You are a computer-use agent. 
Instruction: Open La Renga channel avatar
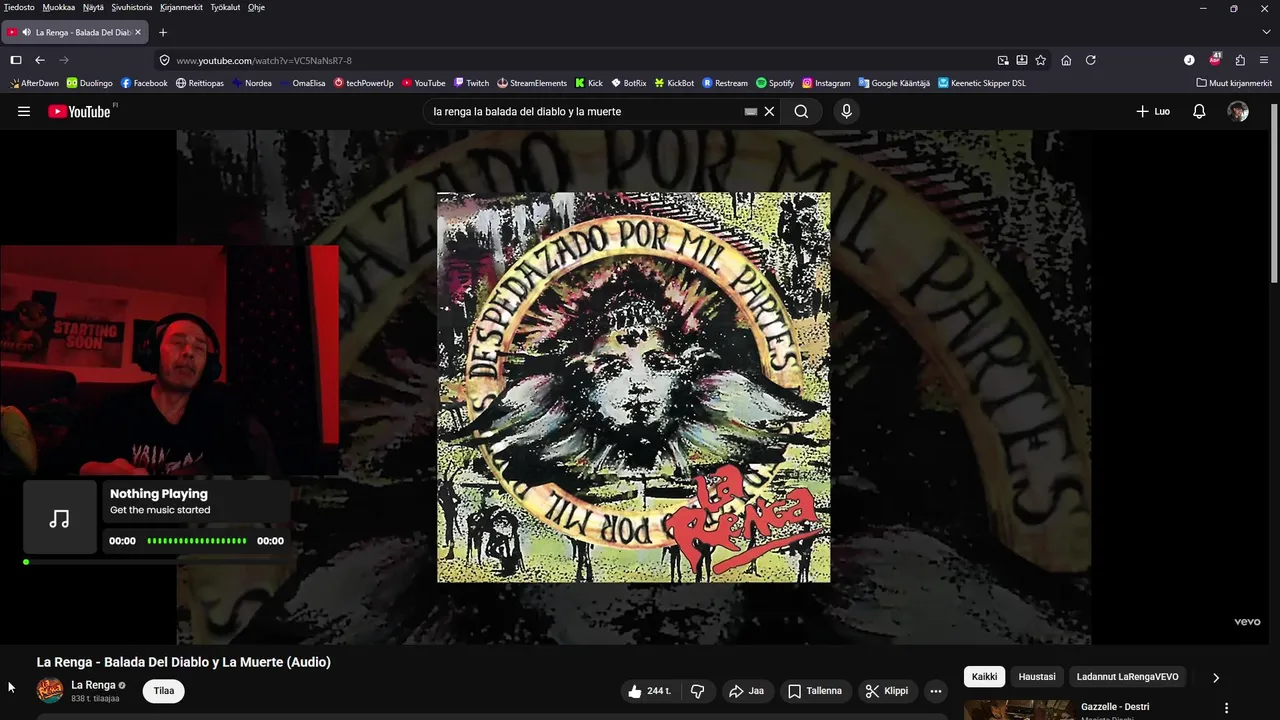[x=50, y=691]
